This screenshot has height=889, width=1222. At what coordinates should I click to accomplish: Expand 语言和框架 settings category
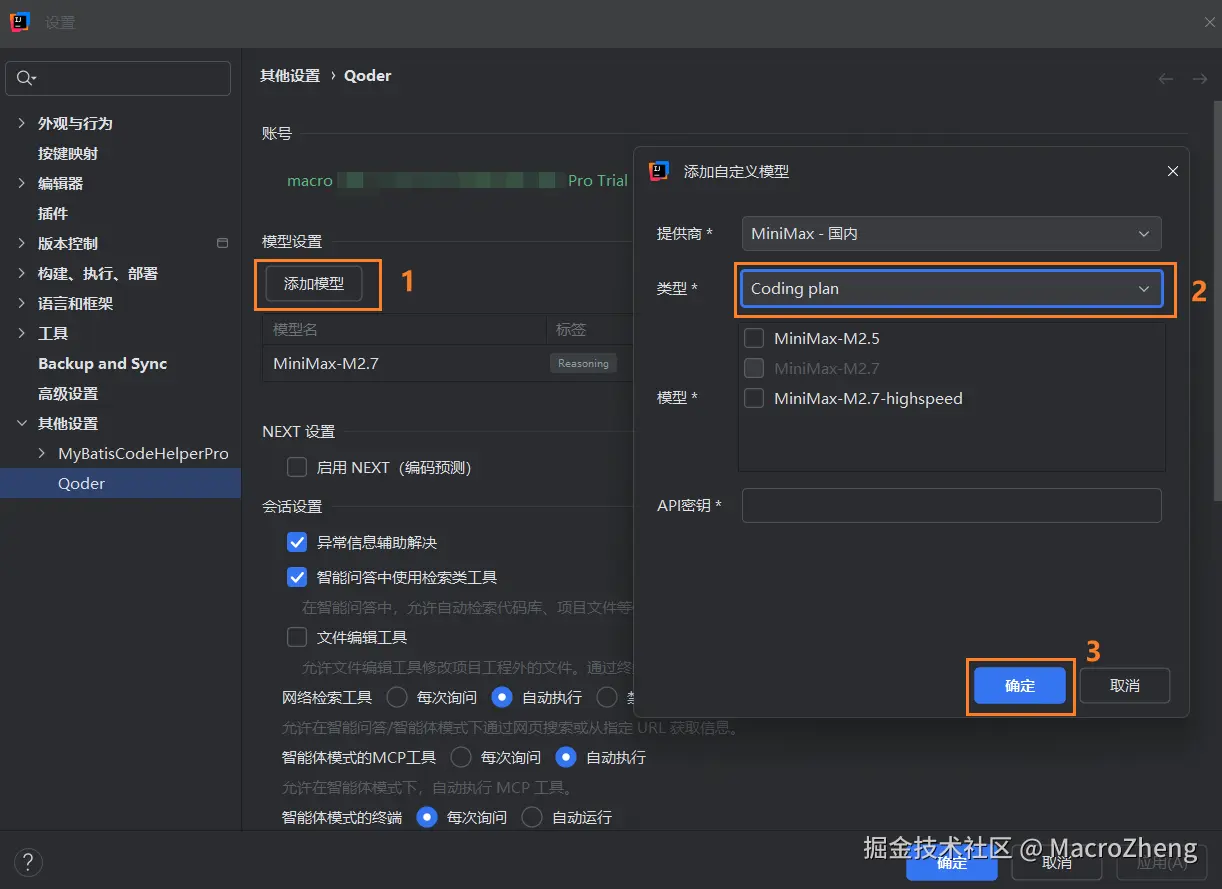(22, 303)
